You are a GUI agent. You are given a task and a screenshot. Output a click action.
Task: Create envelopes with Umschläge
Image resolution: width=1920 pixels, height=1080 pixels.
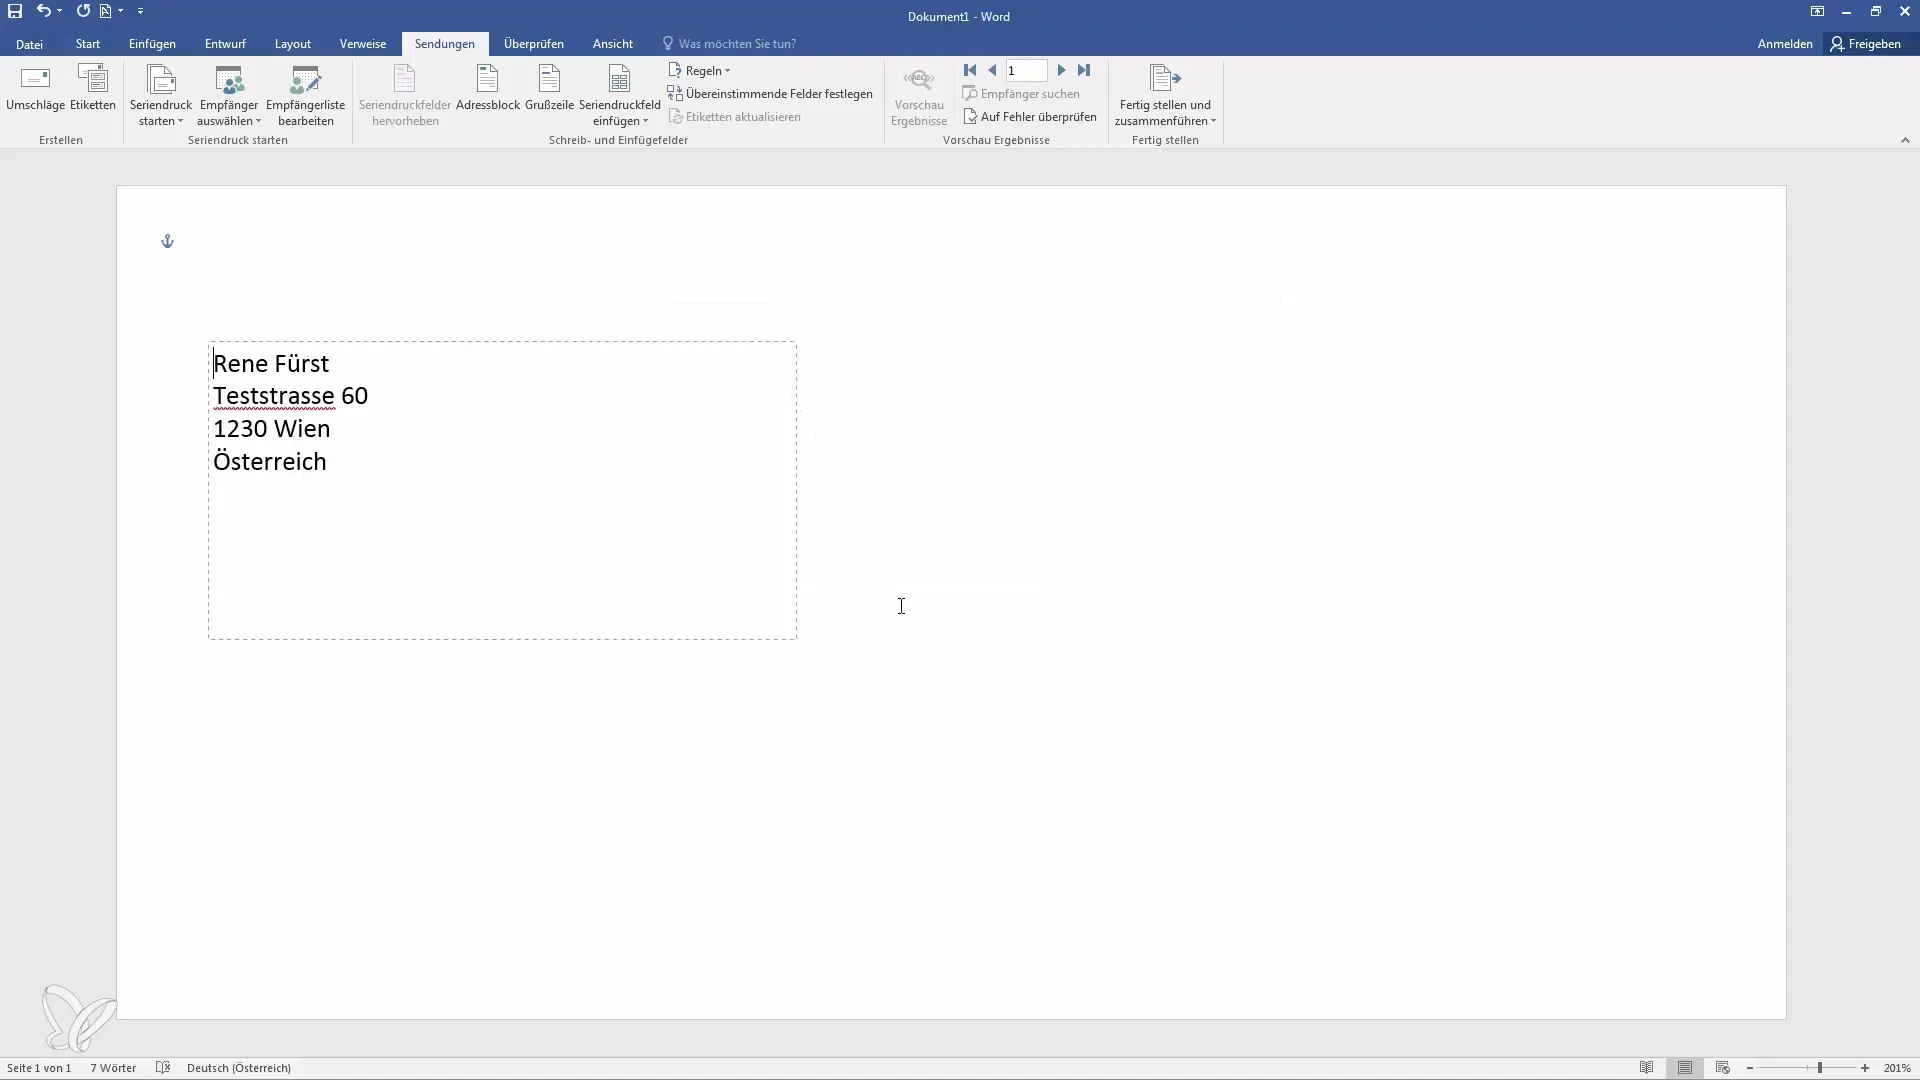pyautogui.click(x=35, y=90)
